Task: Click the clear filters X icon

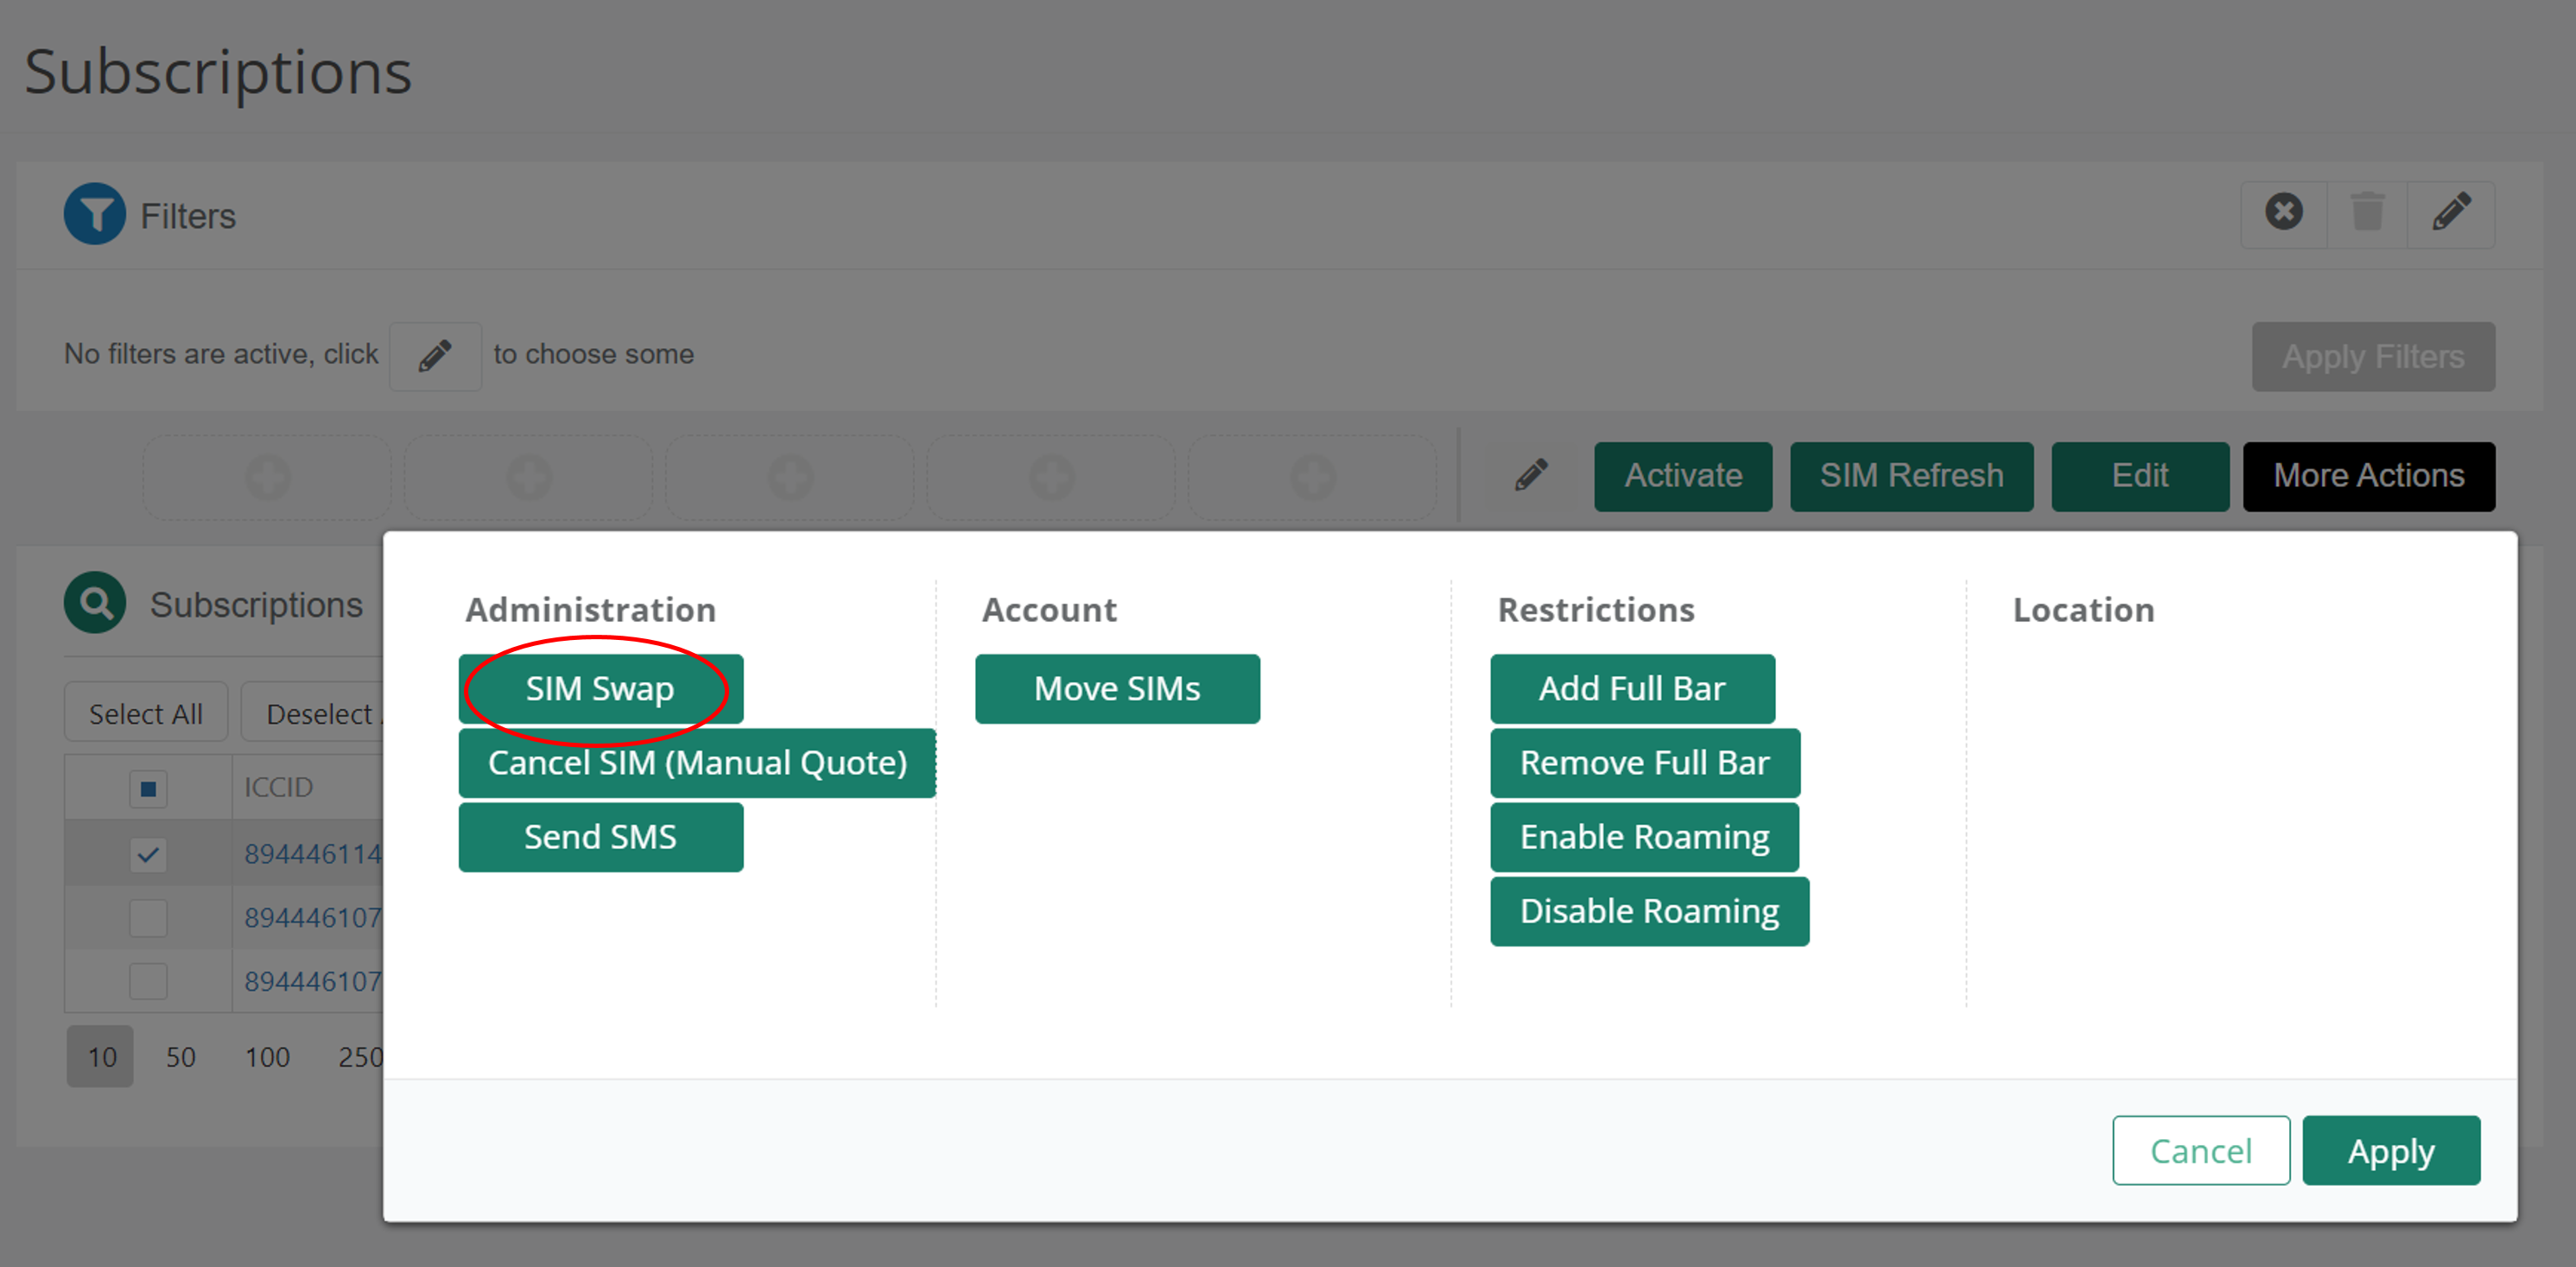Action: (2283, 212)
